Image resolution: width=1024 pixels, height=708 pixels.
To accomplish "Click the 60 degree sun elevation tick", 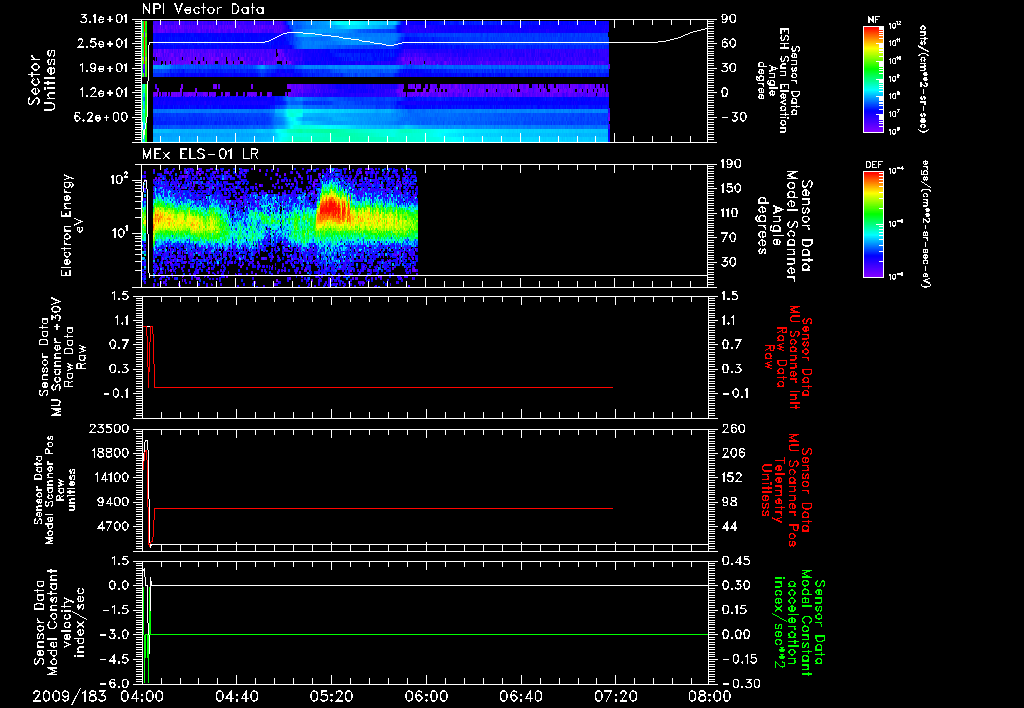I will pos(729,43).
